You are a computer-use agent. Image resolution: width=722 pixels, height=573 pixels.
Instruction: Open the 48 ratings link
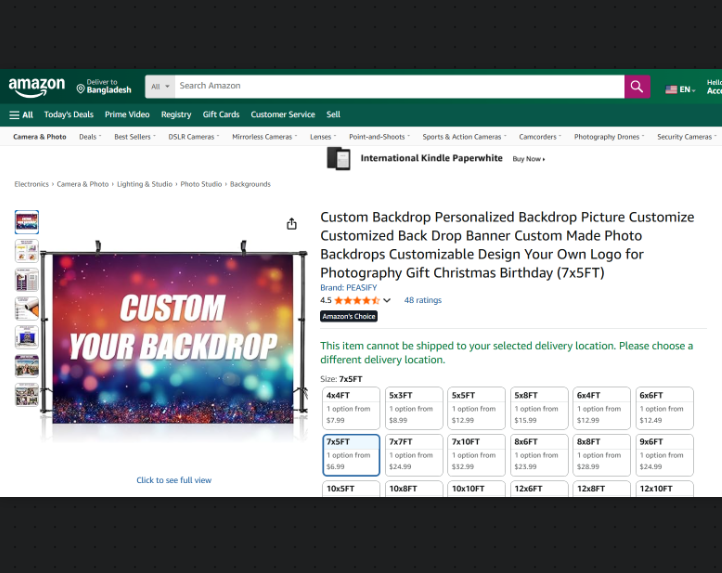(422, 300)
